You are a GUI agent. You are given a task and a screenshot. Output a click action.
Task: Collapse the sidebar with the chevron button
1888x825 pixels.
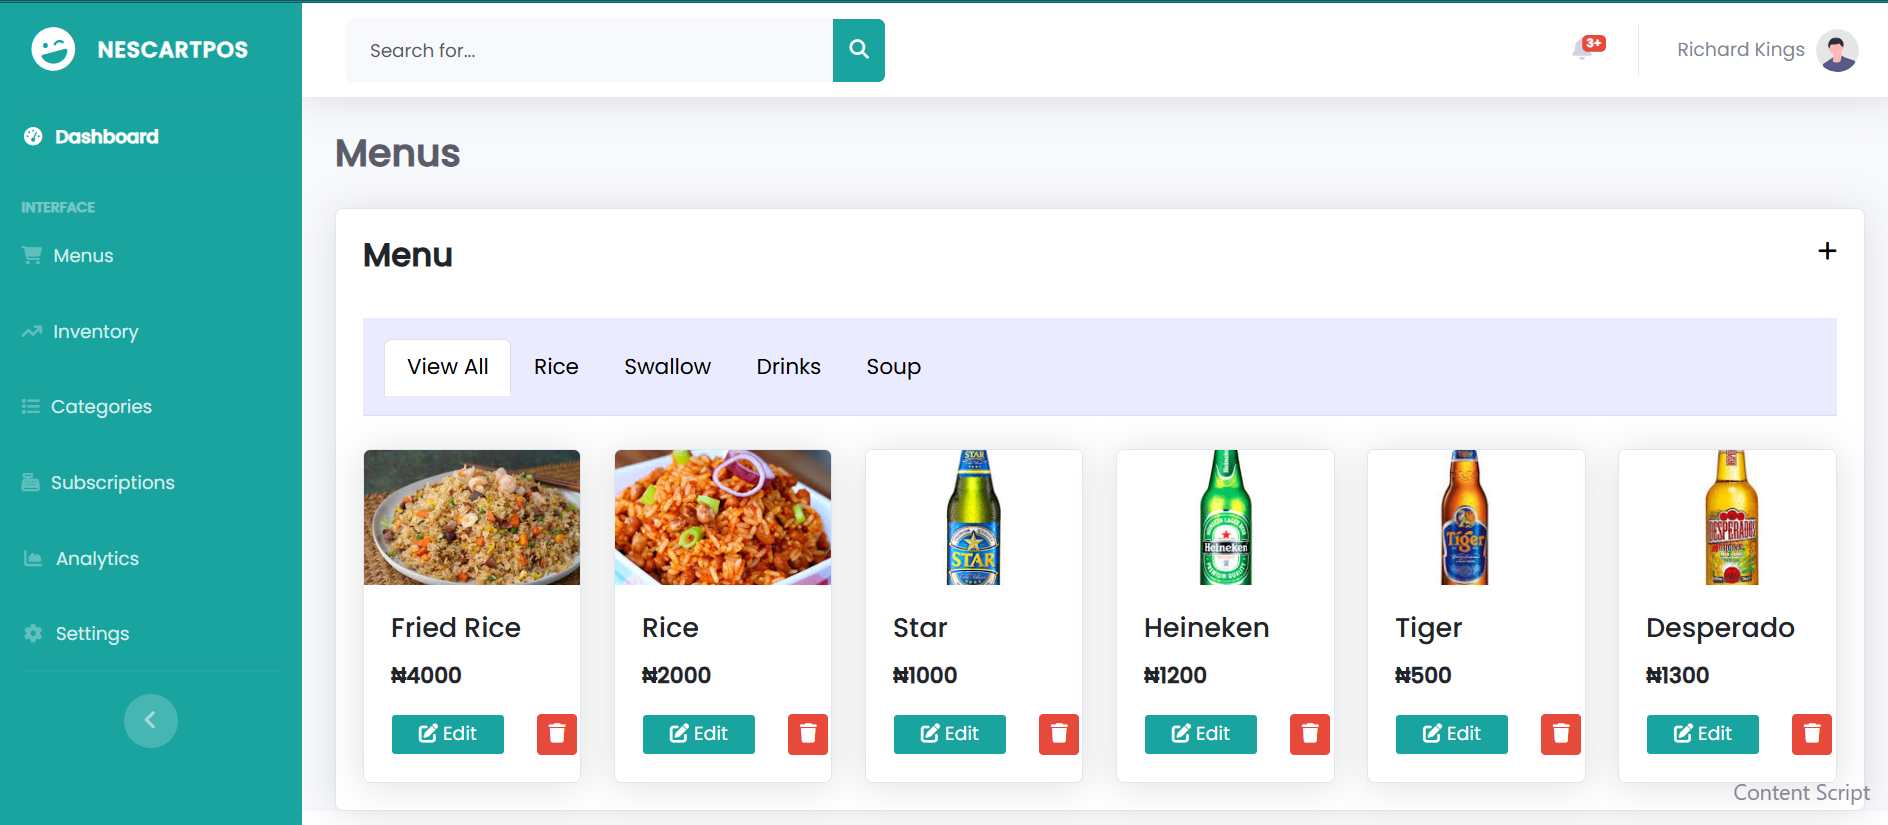click(151, 720)
